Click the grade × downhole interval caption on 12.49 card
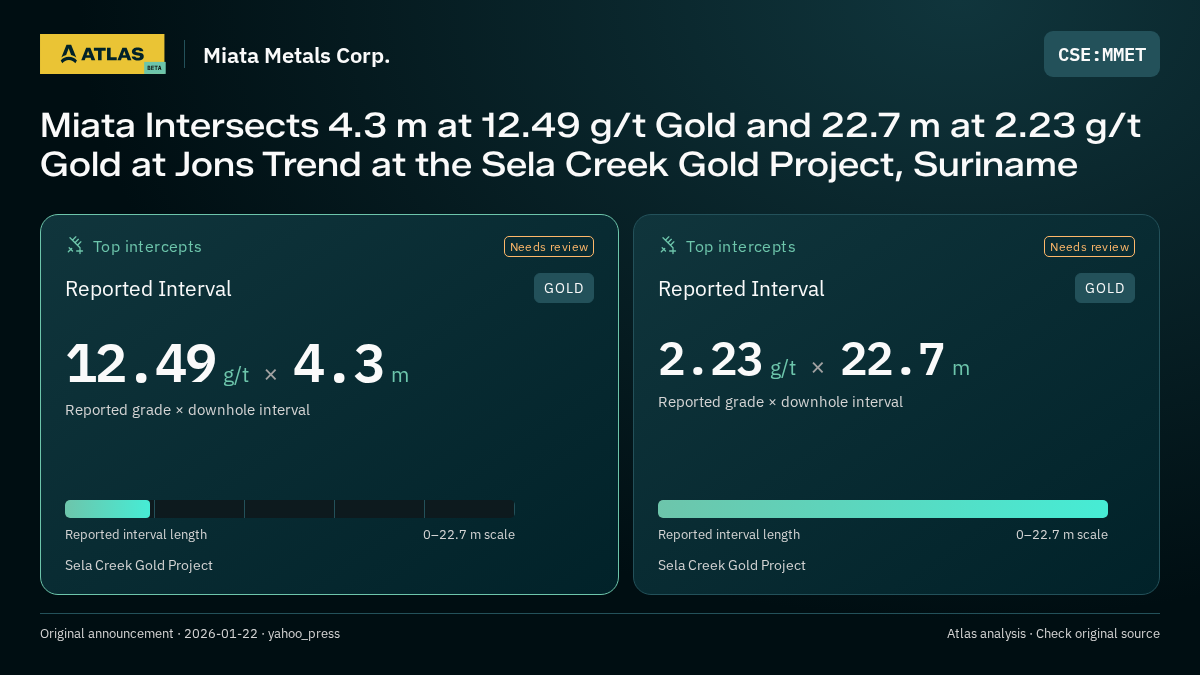Viewport: 1200px width, 675px height. pos(187,410)
